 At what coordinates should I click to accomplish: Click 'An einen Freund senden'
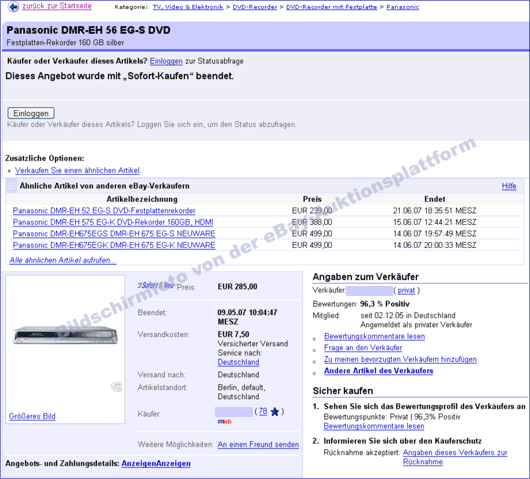pyautogui.click(x=258, y=445)
